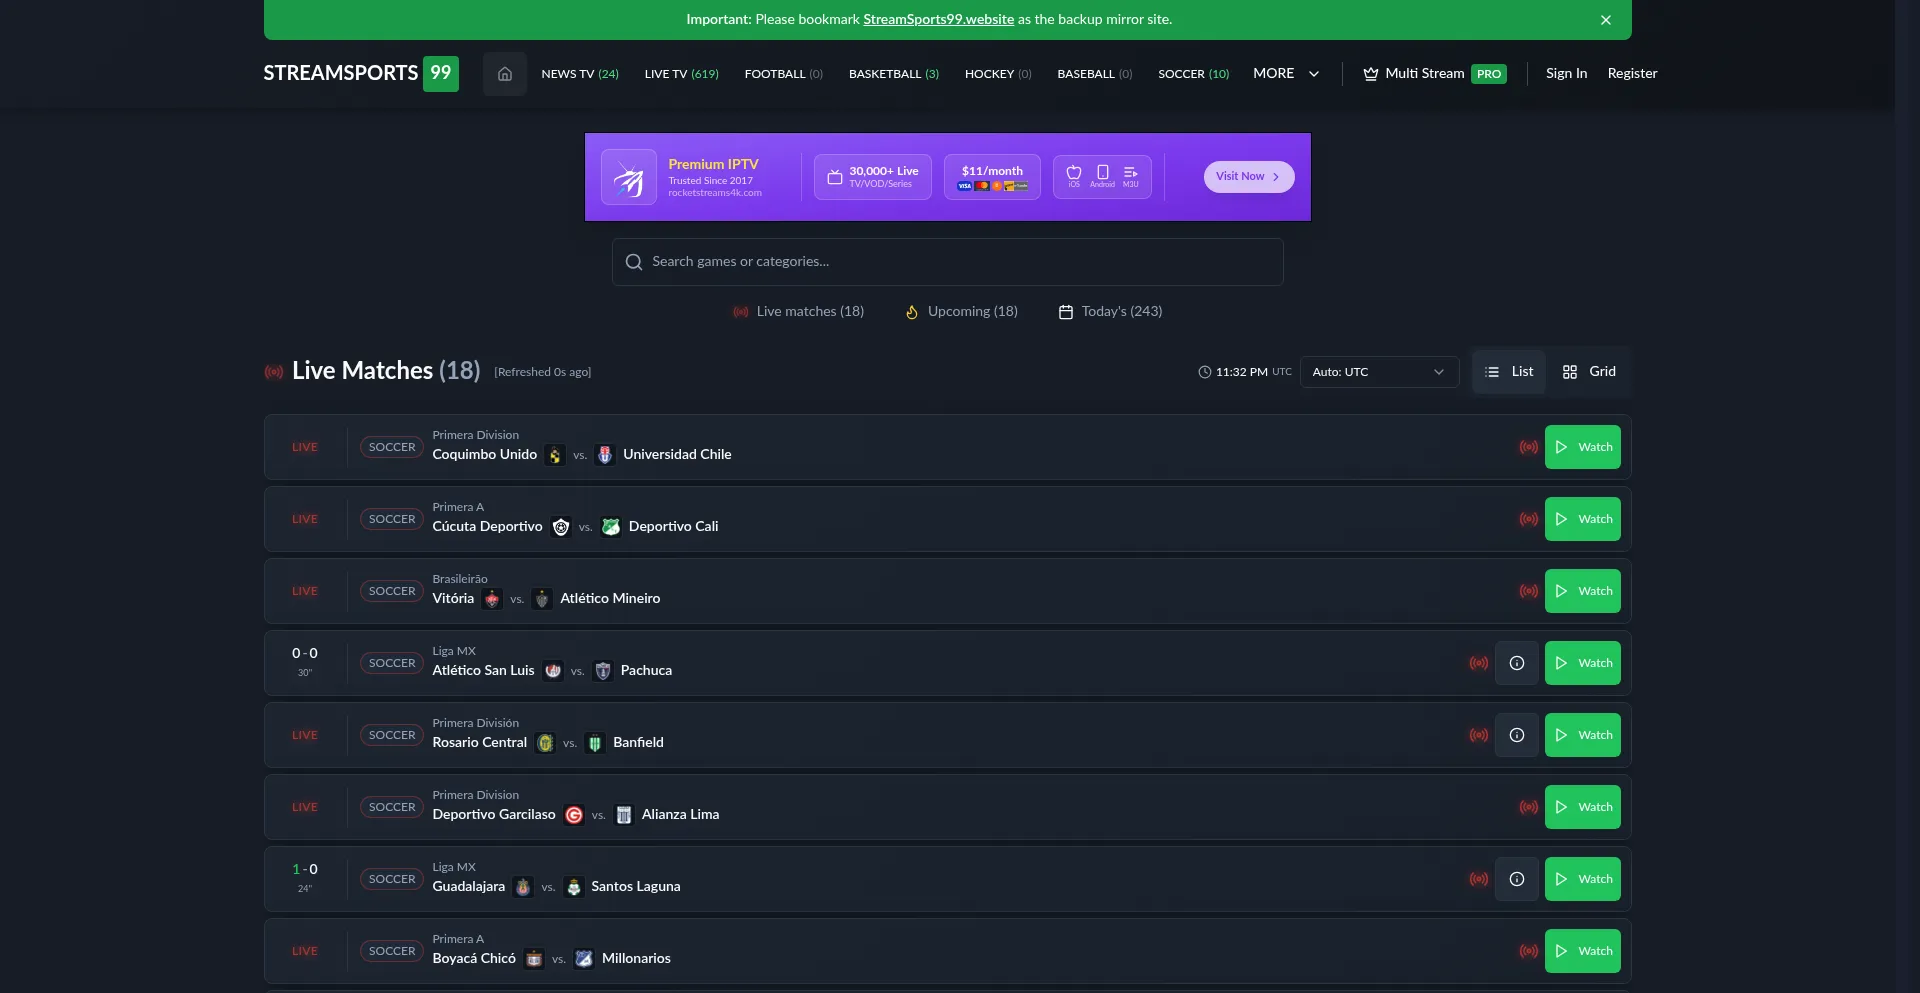Screen dimensions: 1920x993
Task: Click the Premium IPTV rocket logo
Action: point(629,177)
